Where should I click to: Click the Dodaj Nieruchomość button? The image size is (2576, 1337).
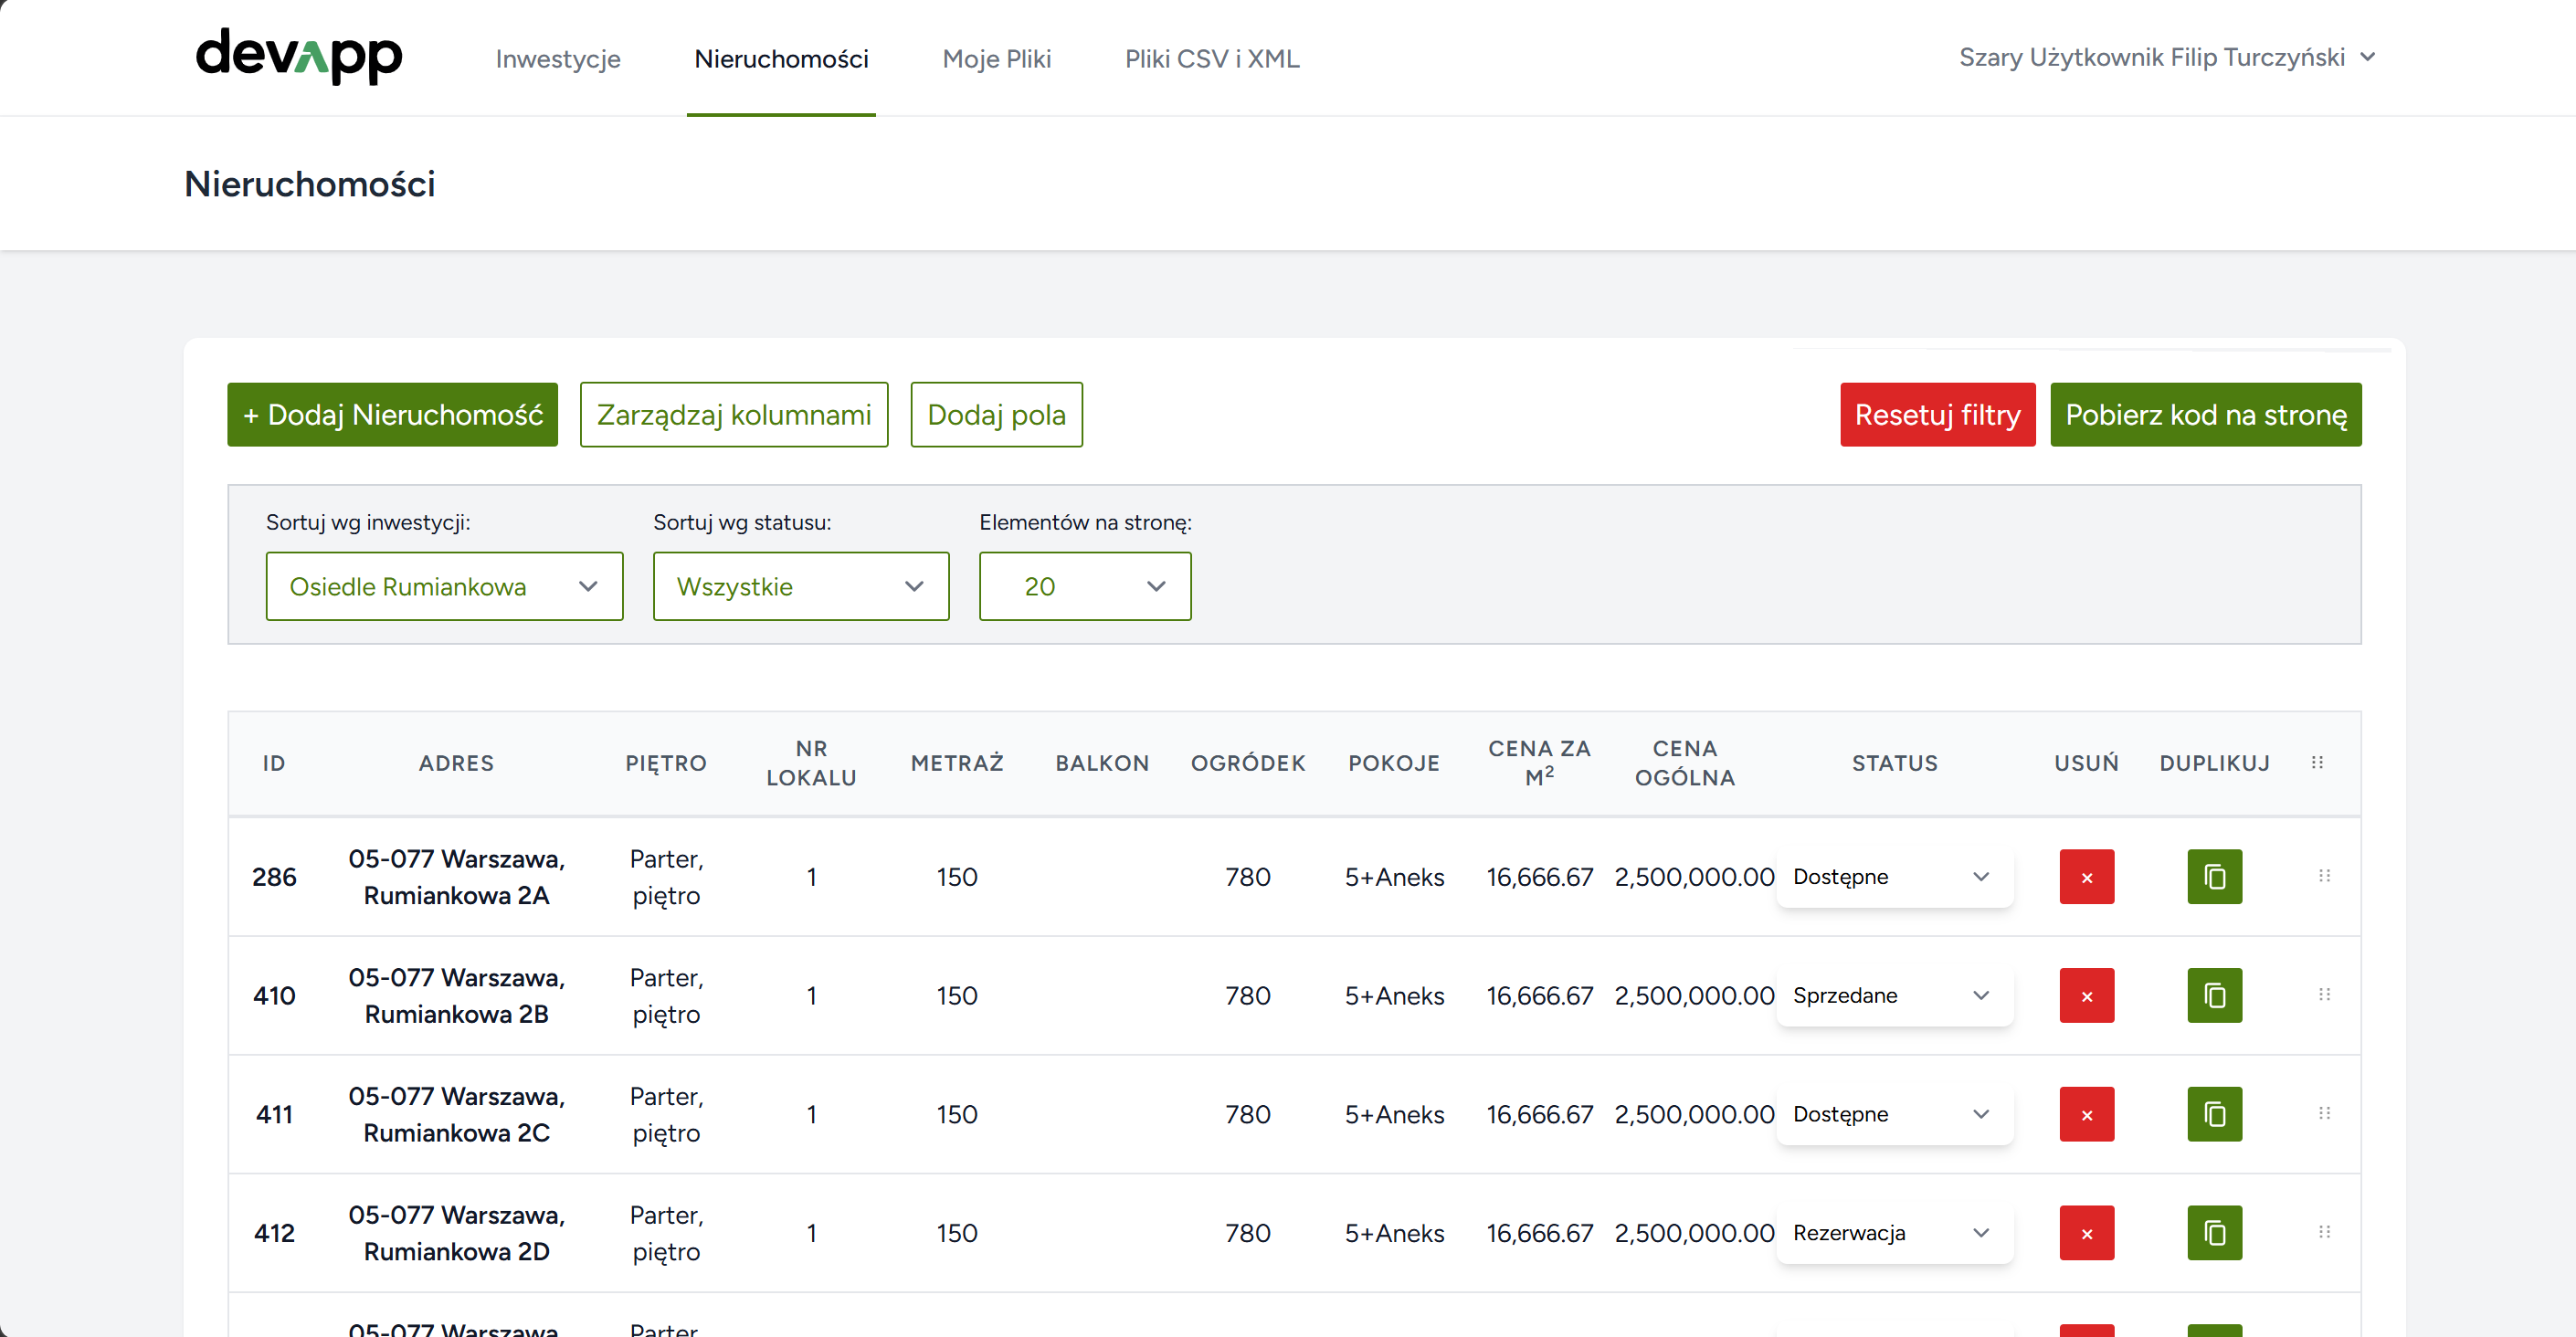[x=392, y=415]
